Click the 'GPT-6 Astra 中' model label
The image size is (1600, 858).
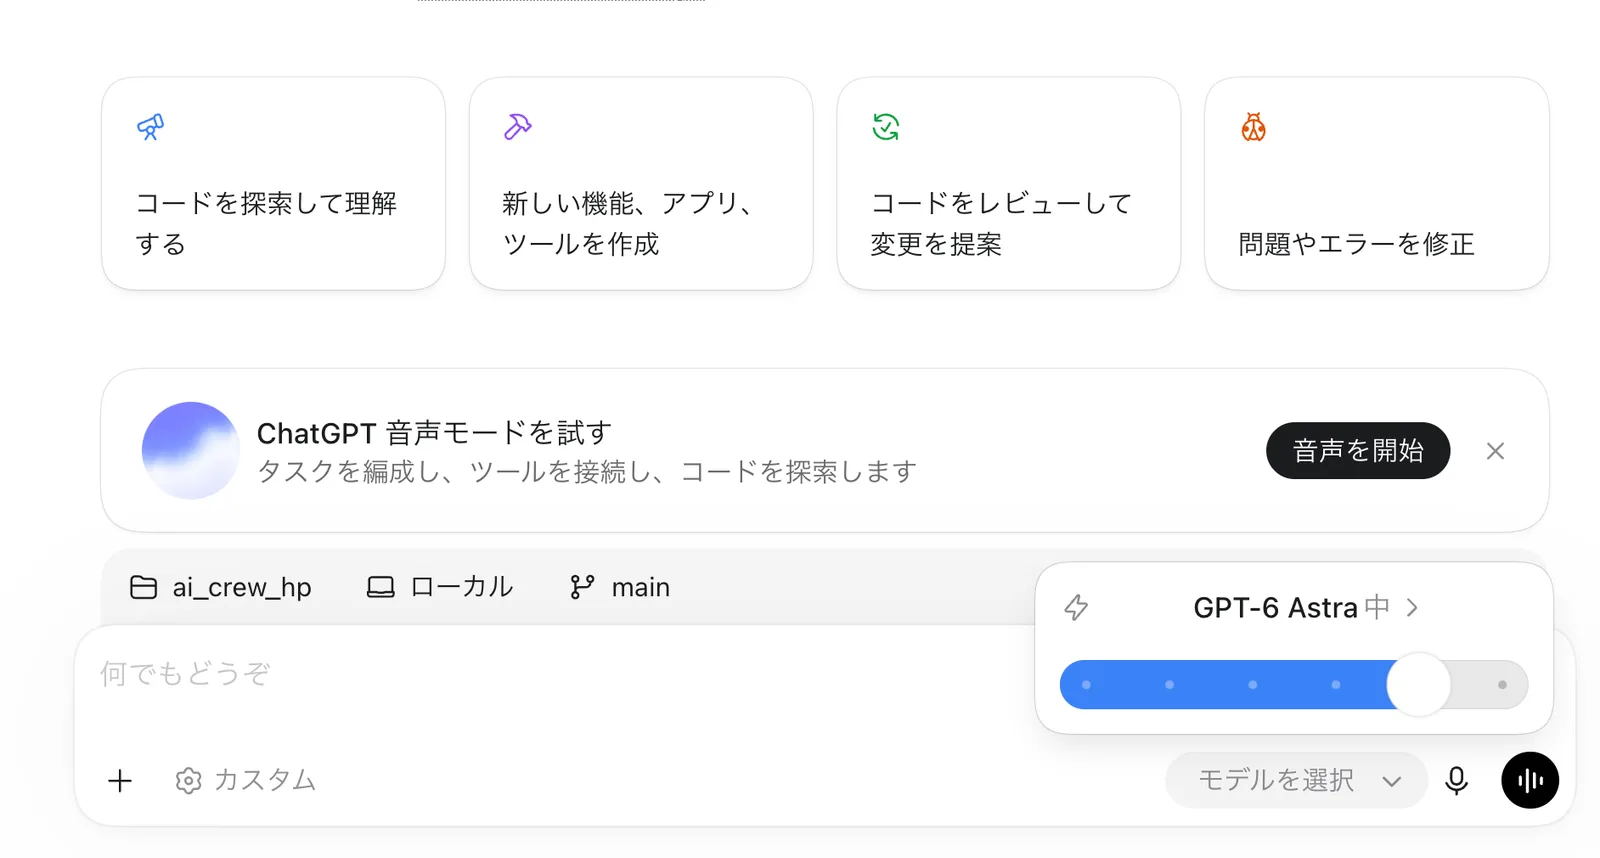1291,607
